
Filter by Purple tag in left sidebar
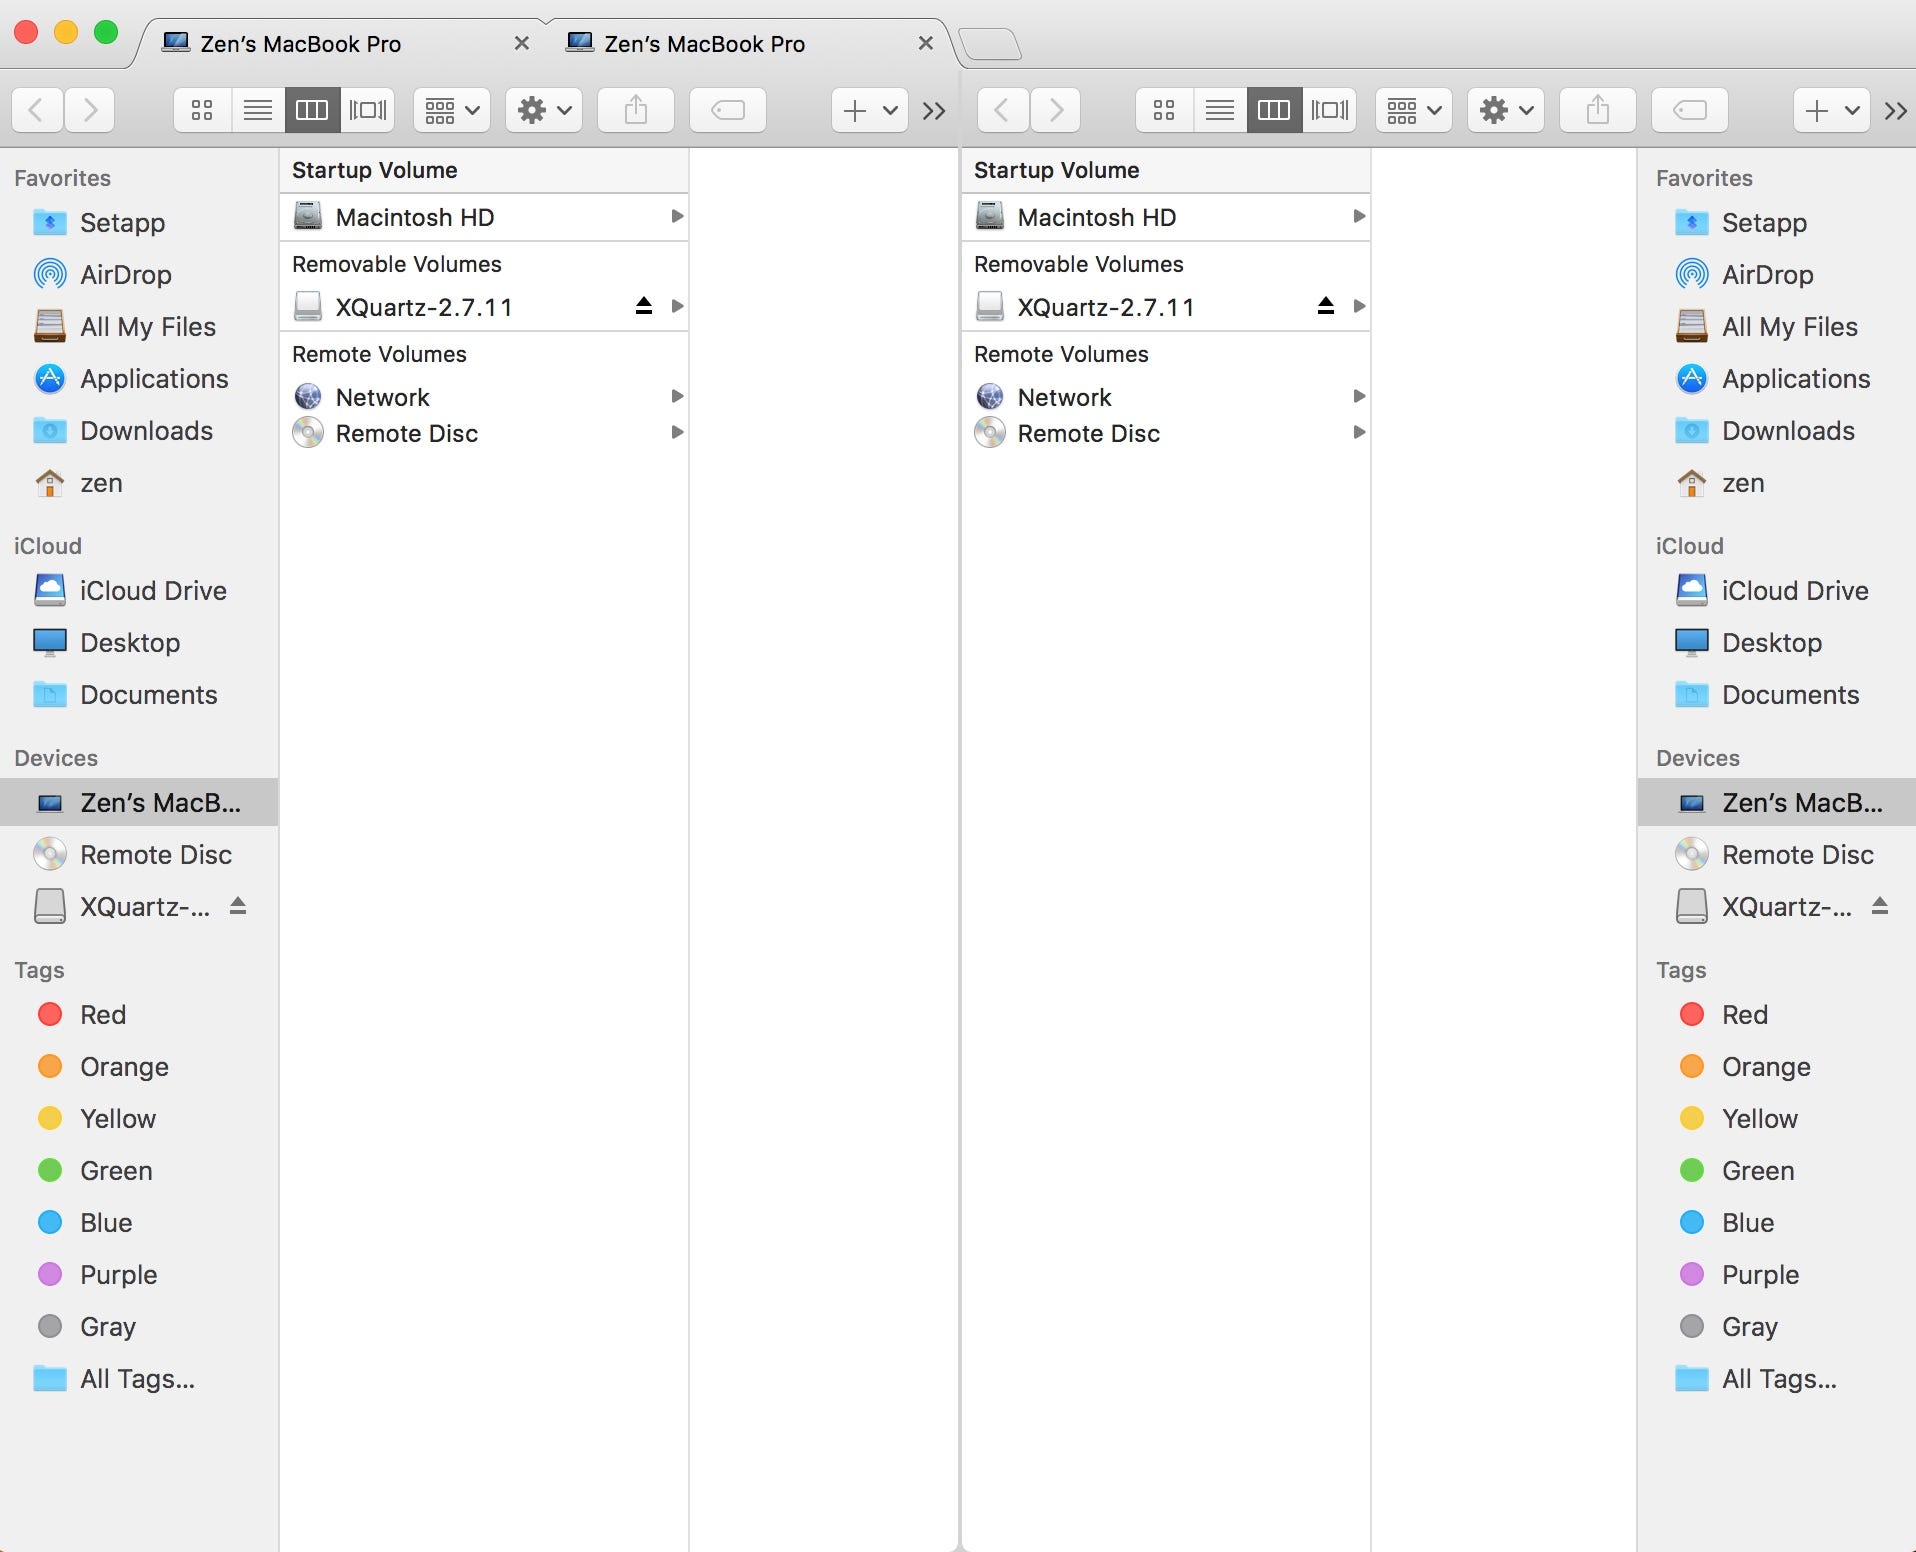click(x=139, y=1274)
